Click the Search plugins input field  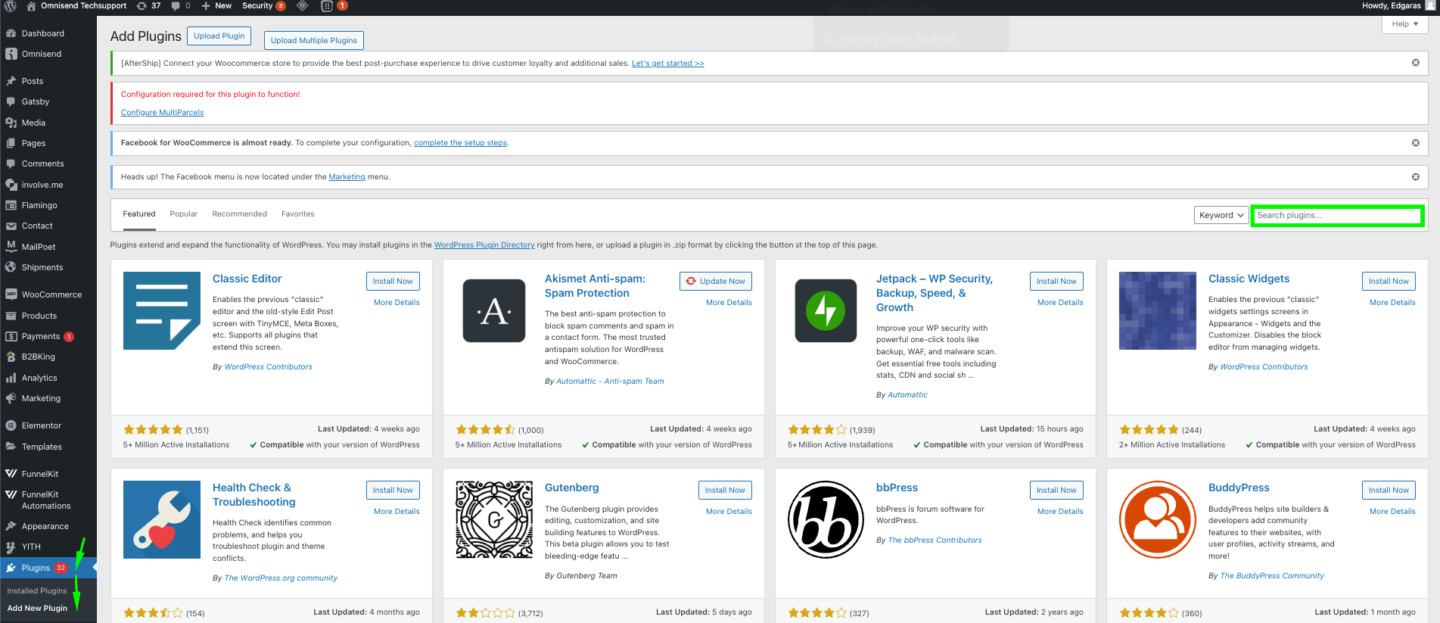[1336, 215]
